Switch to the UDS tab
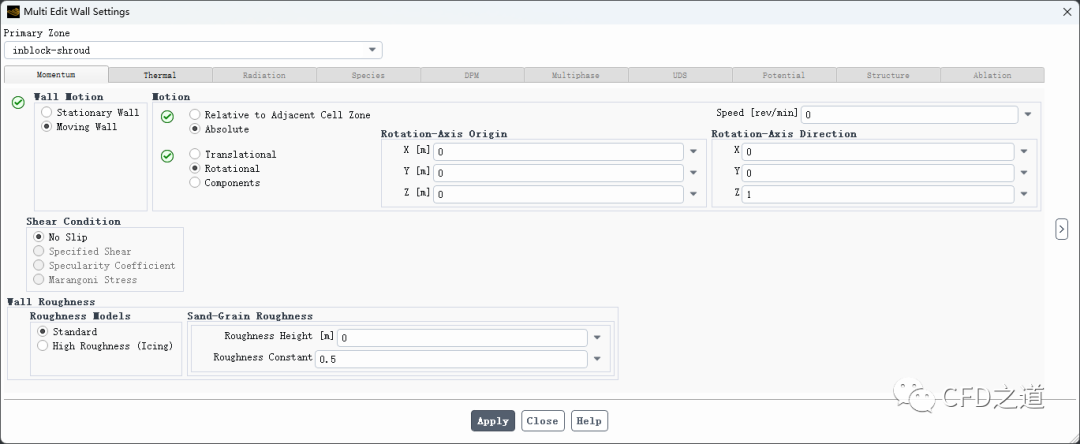 click(680, 75)
